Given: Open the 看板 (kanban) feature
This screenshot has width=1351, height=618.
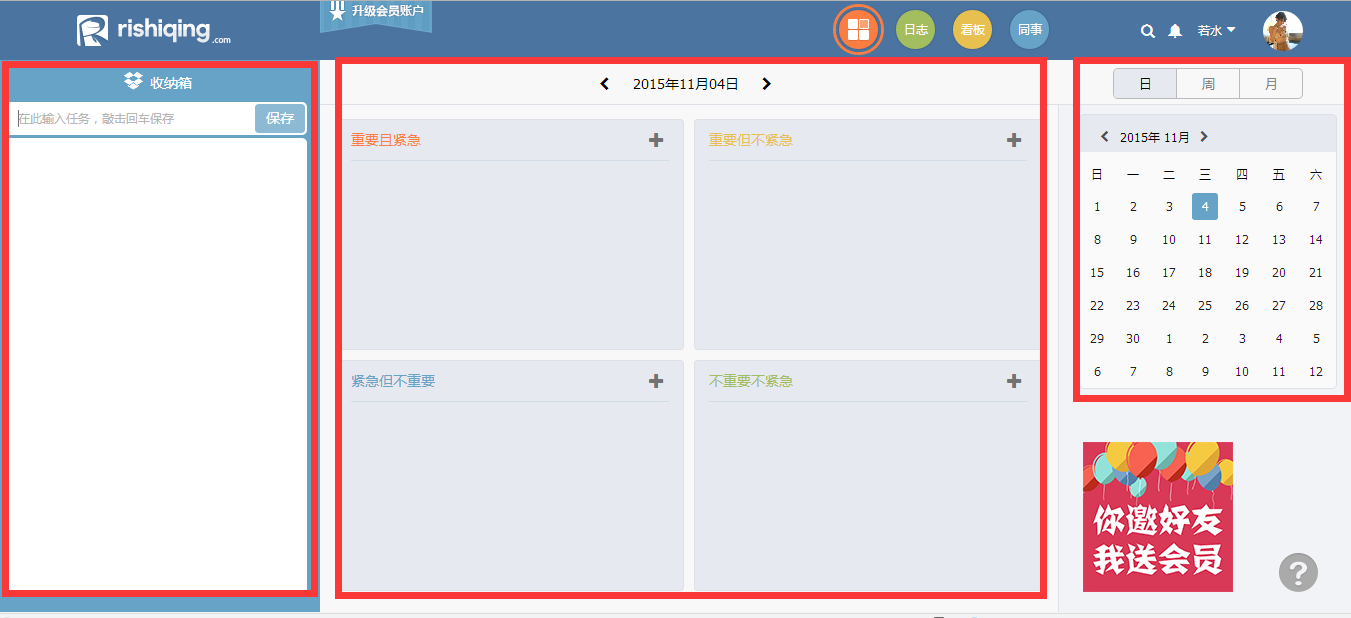Looking at the screenshot, I should pyautogui.click(x=972, y=29).
